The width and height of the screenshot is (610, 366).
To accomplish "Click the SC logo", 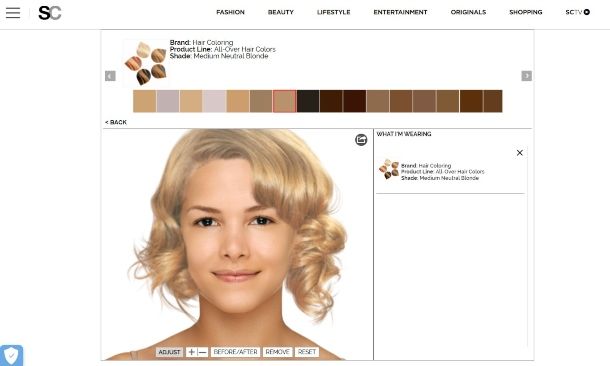I will (x=50, y=13).
